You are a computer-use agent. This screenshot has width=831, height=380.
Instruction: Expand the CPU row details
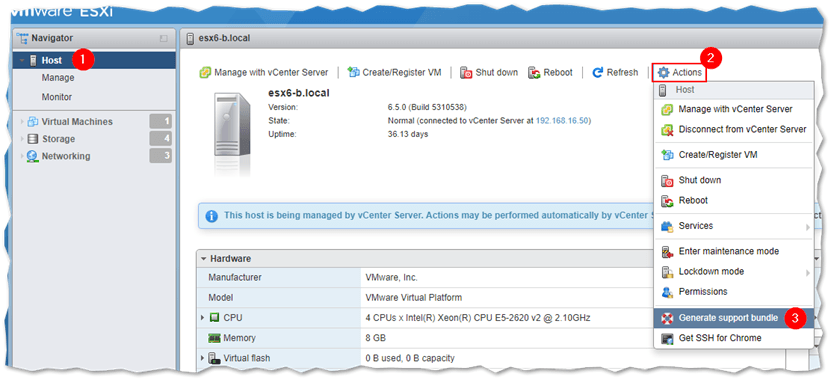click(x=202, y=318)
